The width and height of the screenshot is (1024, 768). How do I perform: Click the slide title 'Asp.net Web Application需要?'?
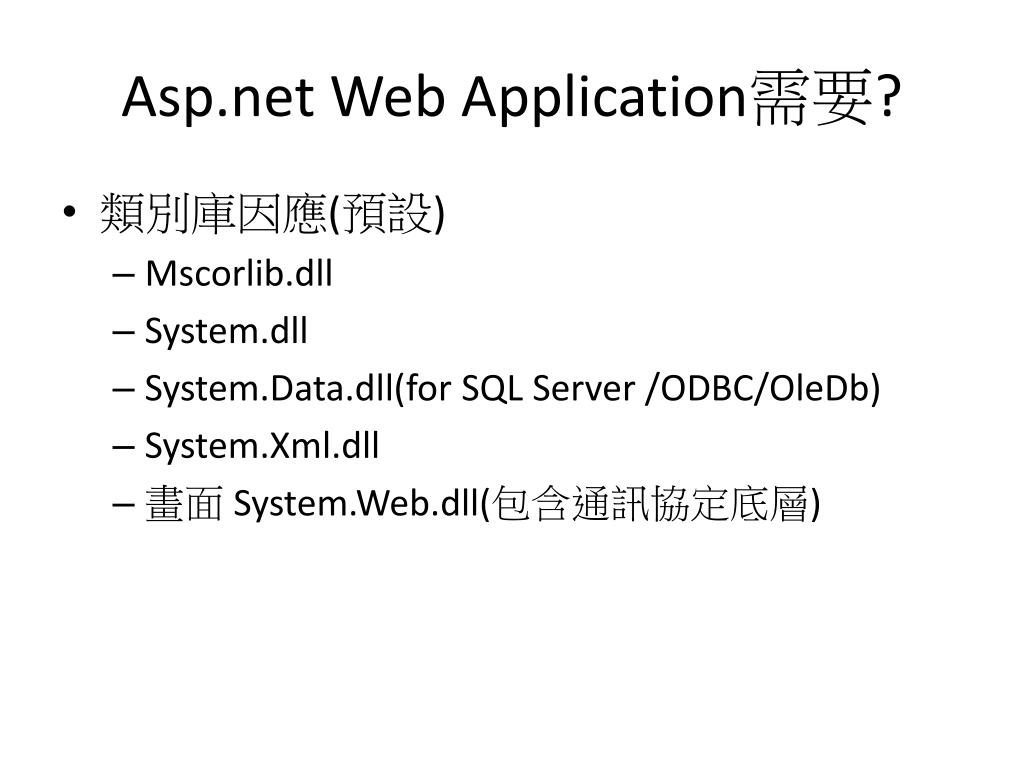pyautogui.click(x=511, y=97)
